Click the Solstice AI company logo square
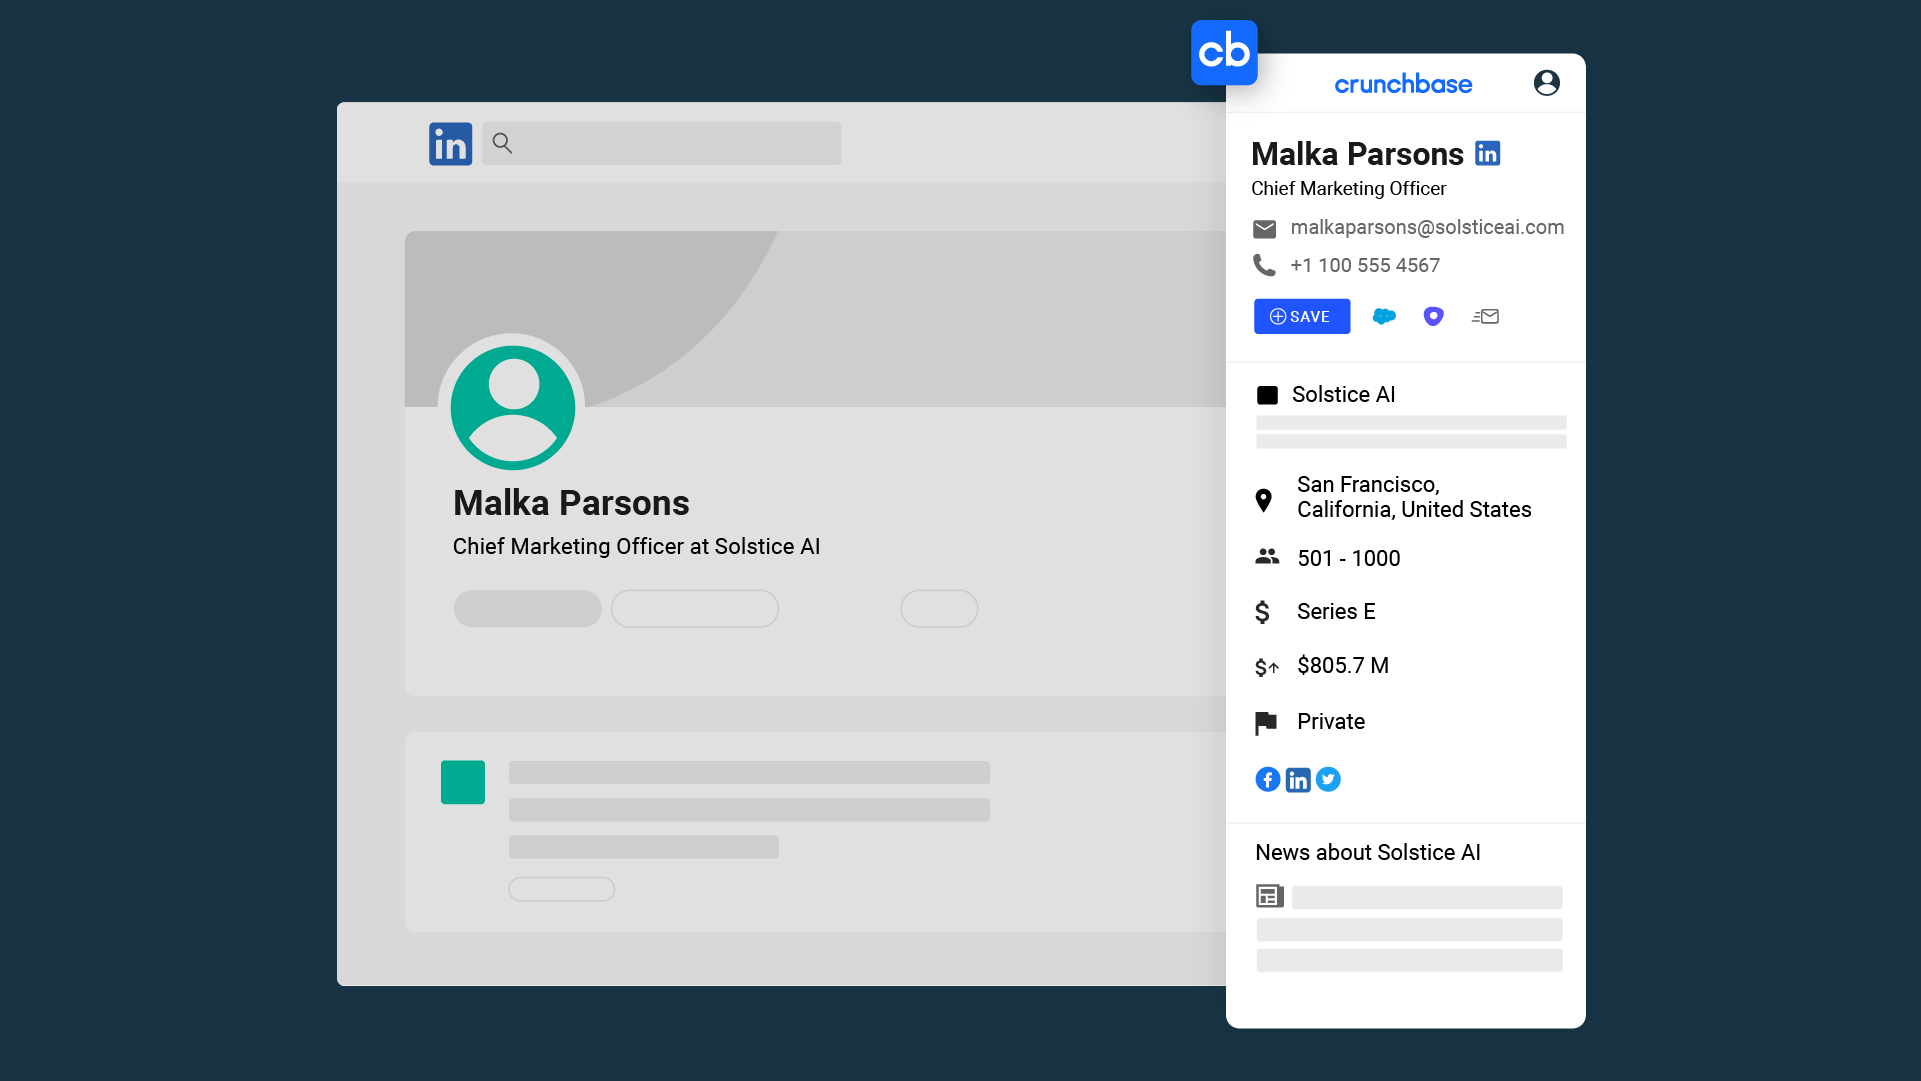 click(x=1267, y=395)
